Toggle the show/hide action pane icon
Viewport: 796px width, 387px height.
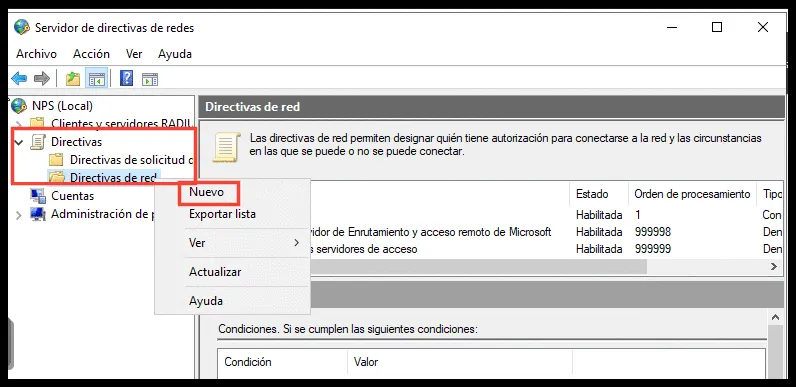[x=150, y=79]
